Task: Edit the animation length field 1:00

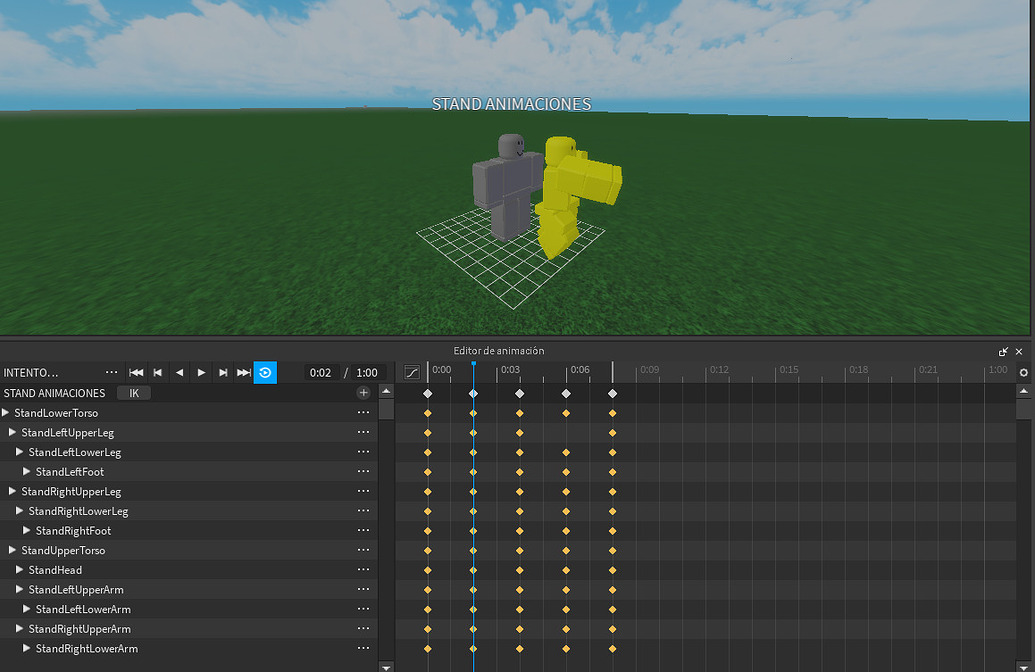Action: point(367,372)
